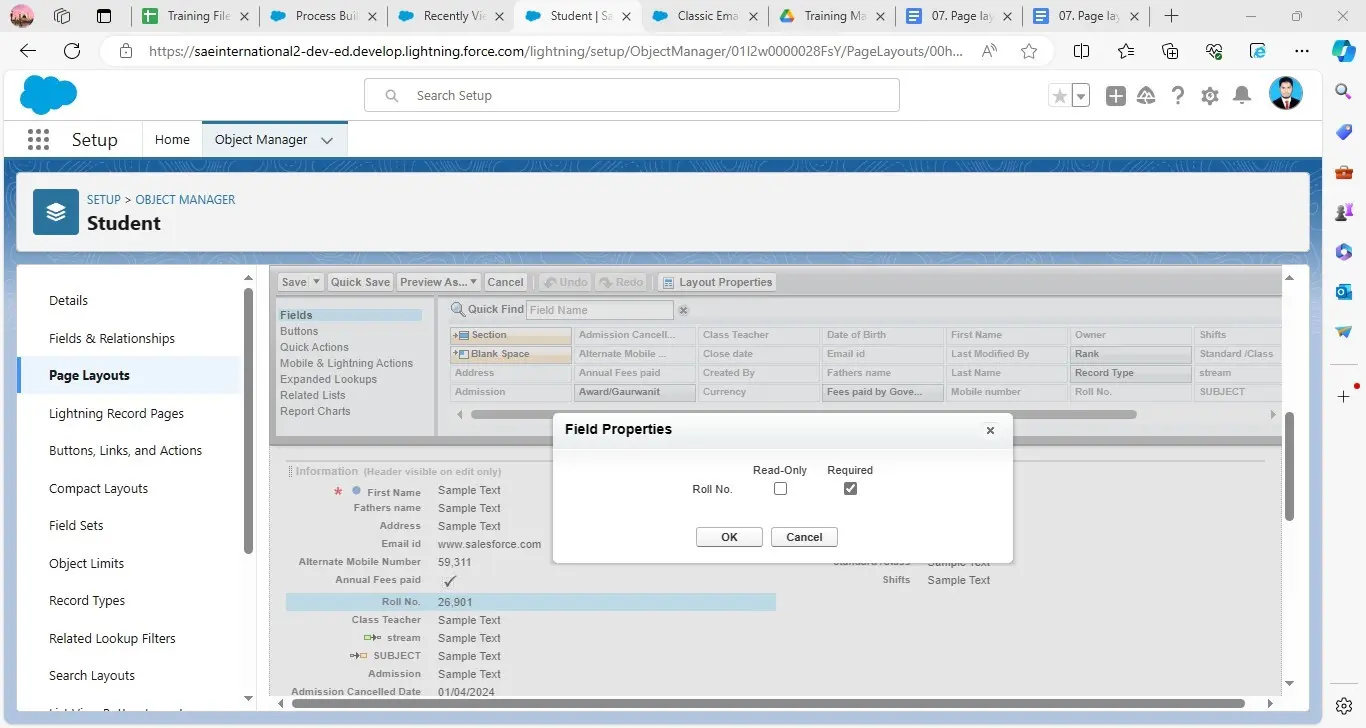Image resolution: width=1366 pixels, height=728 pixels.
Task: Open the user profile avatar
Action: (x=1285, y=94)
